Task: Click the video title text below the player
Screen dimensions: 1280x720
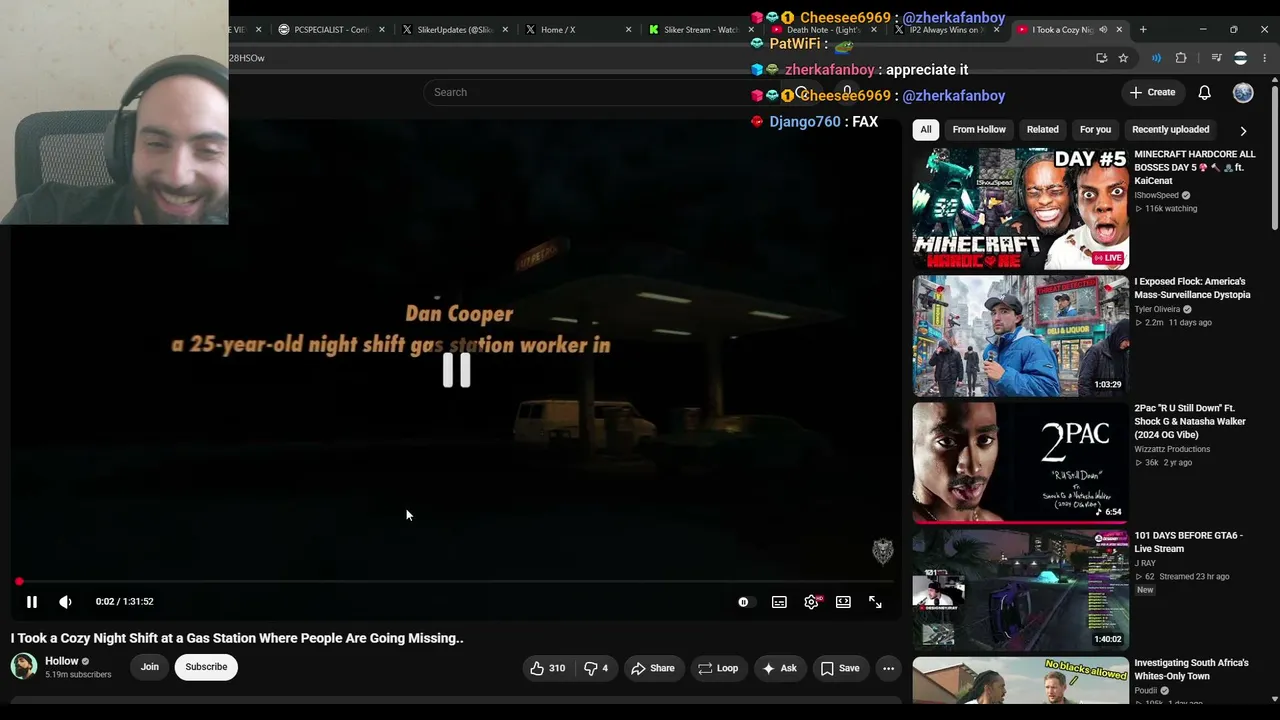Action: click(237, 638)
